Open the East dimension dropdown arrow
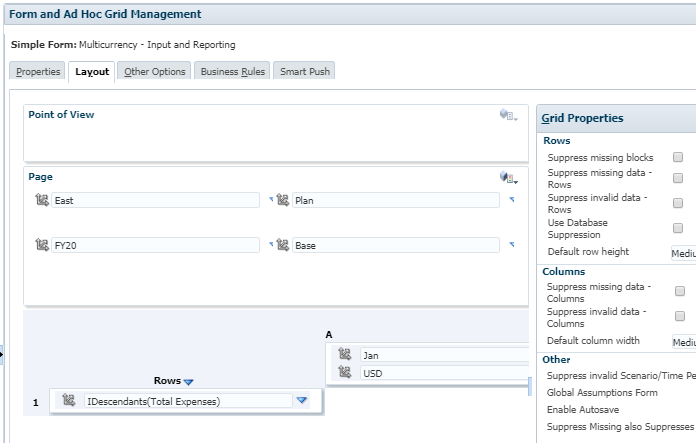696x443 pixels. [271, 199]
